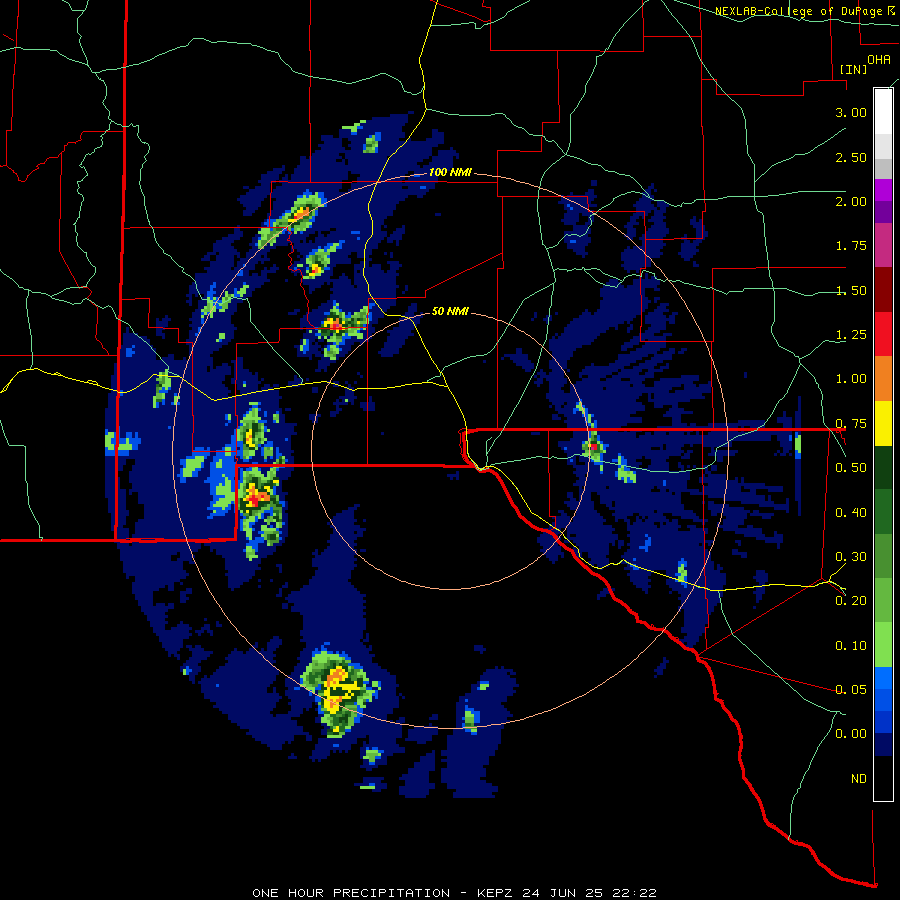Select the 0.20 legend value
Image resolution: width=900 pixels, height=900 pixels.
(x=851, y=601)
